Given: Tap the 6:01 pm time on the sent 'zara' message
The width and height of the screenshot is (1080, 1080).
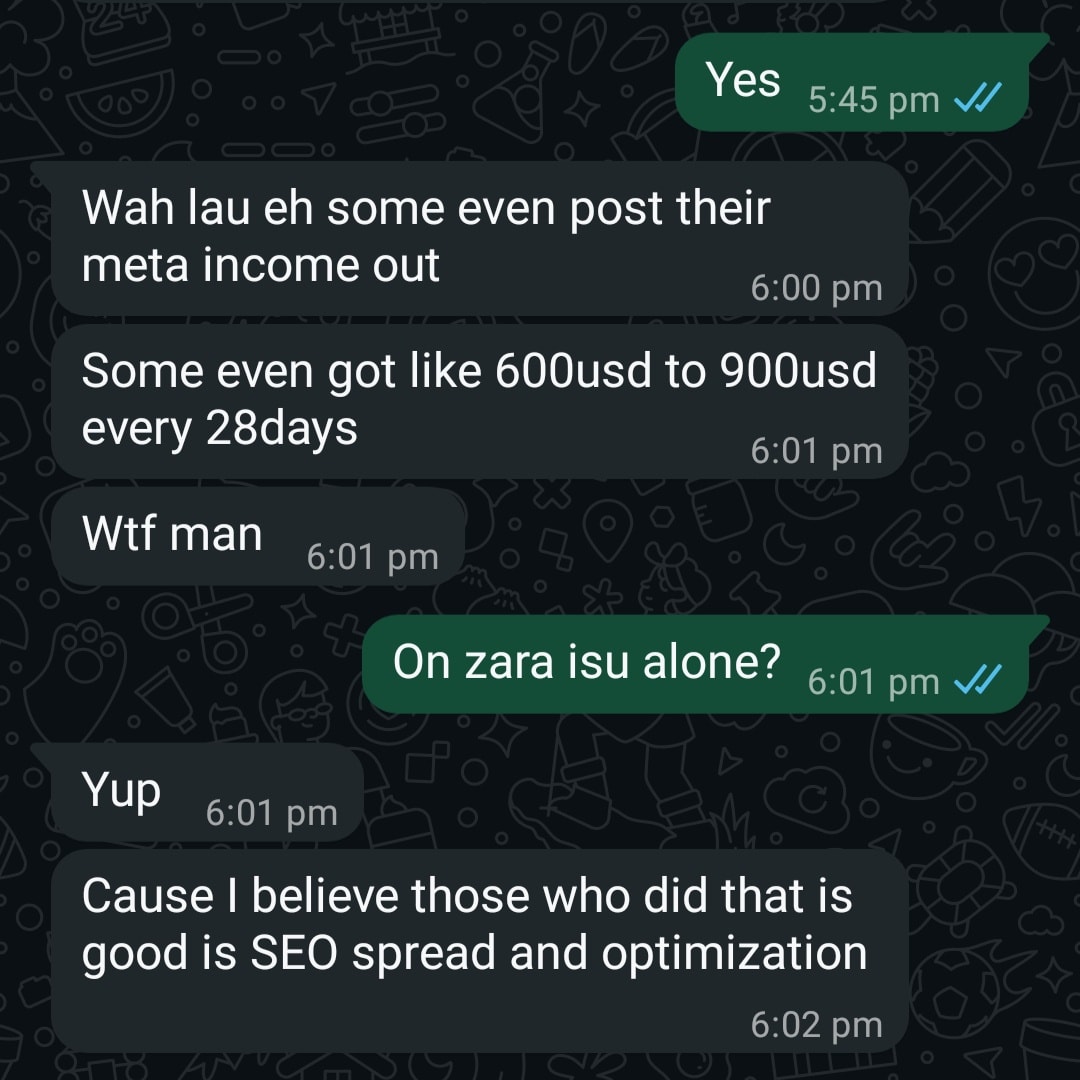Looking at the screenshot, I should (873, 682).
